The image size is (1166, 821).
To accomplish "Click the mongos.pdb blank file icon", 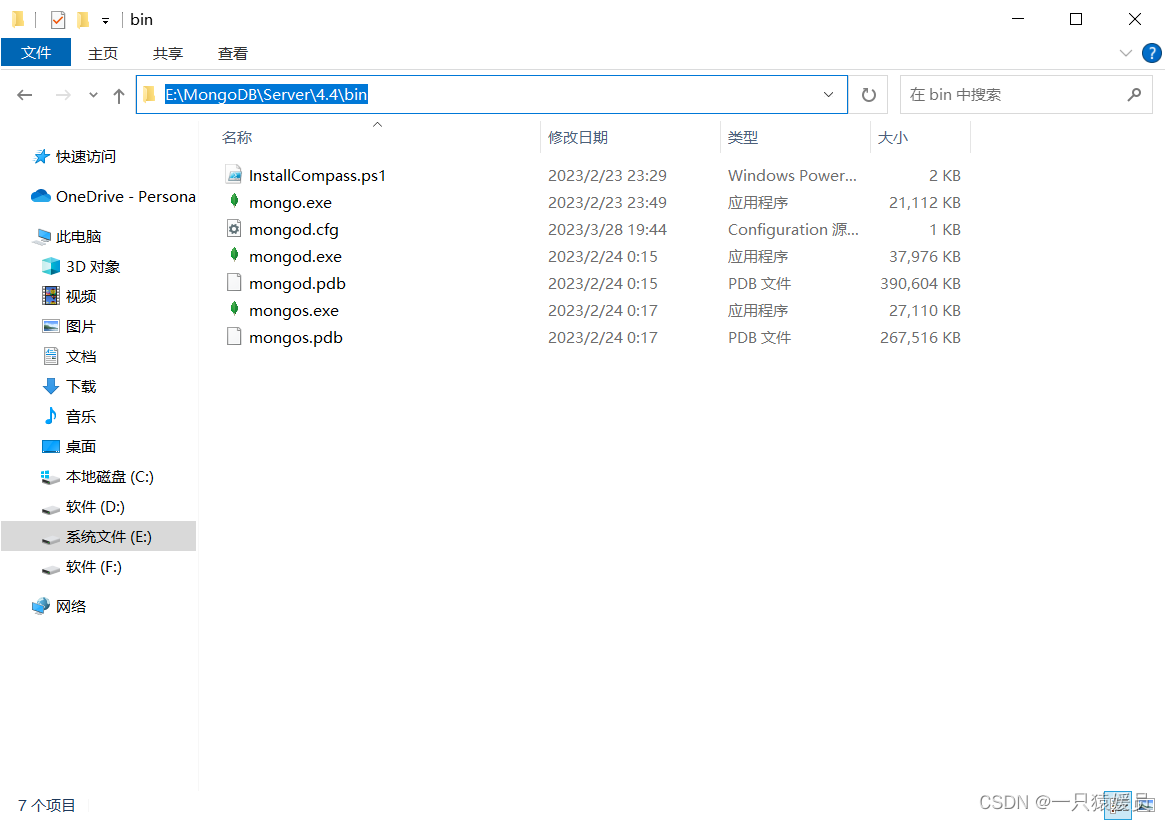I will click(x=234, y=337).
